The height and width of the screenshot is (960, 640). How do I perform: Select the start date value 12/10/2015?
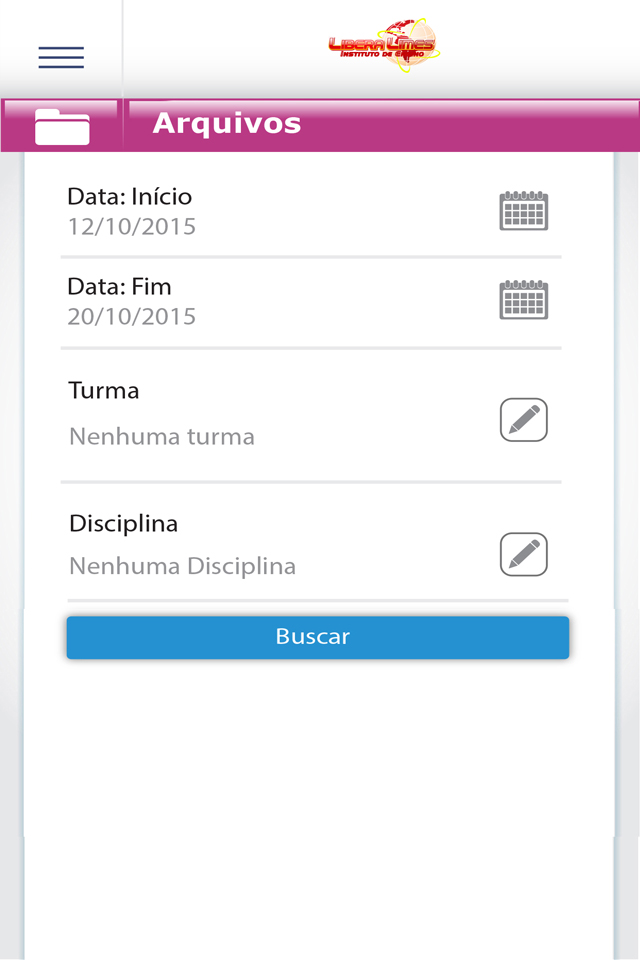(132, 227)
